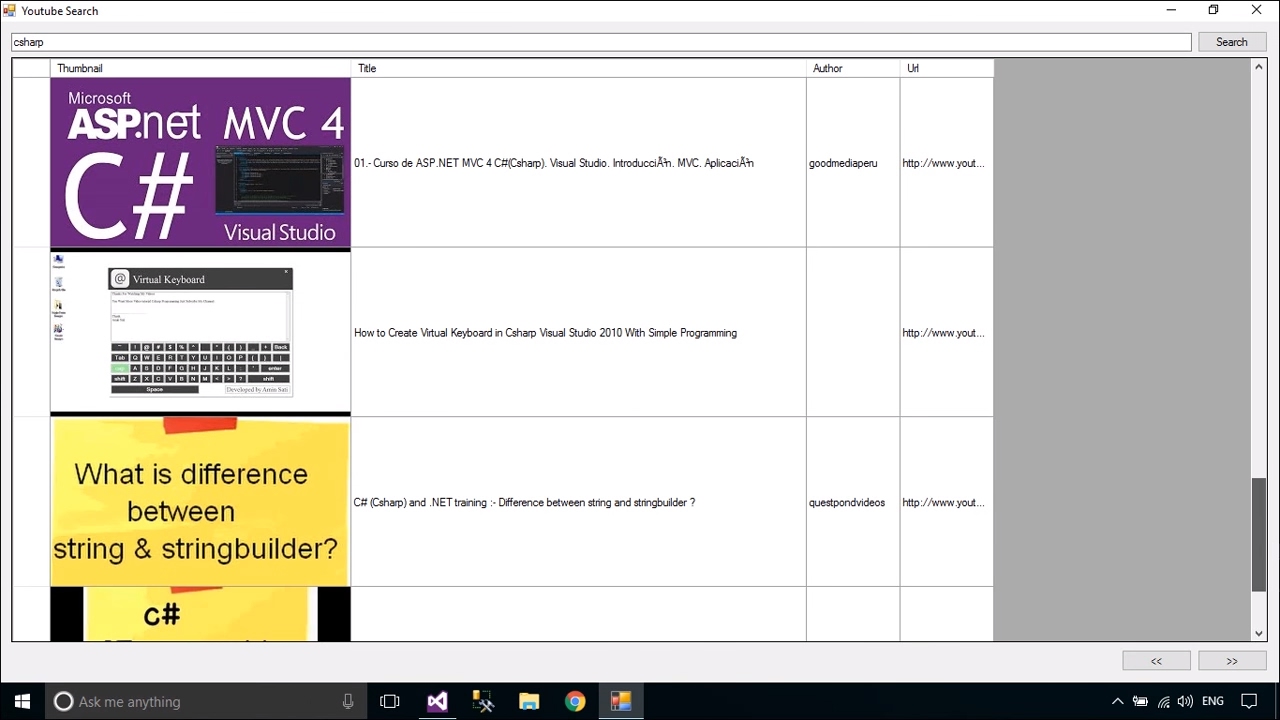Sort by Thumbnail column header
The width and height of the screenshot is (1280, 720).
tap(200, 68)
